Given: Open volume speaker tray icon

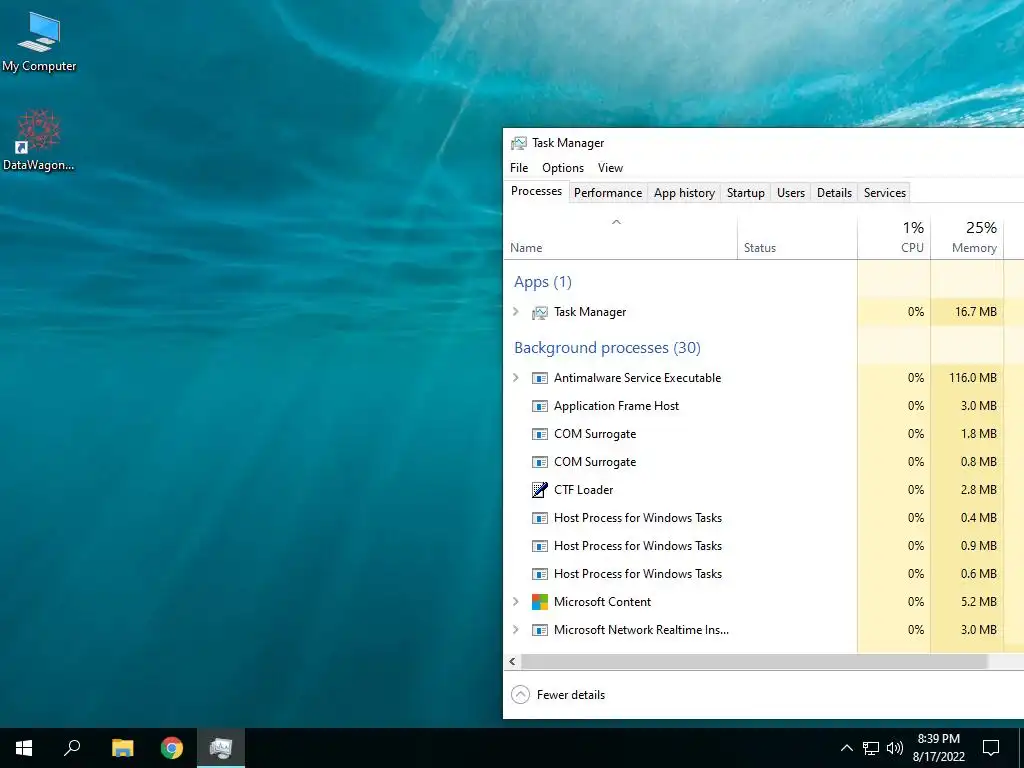Looking at the screenshot, I should tap(895, 748).
